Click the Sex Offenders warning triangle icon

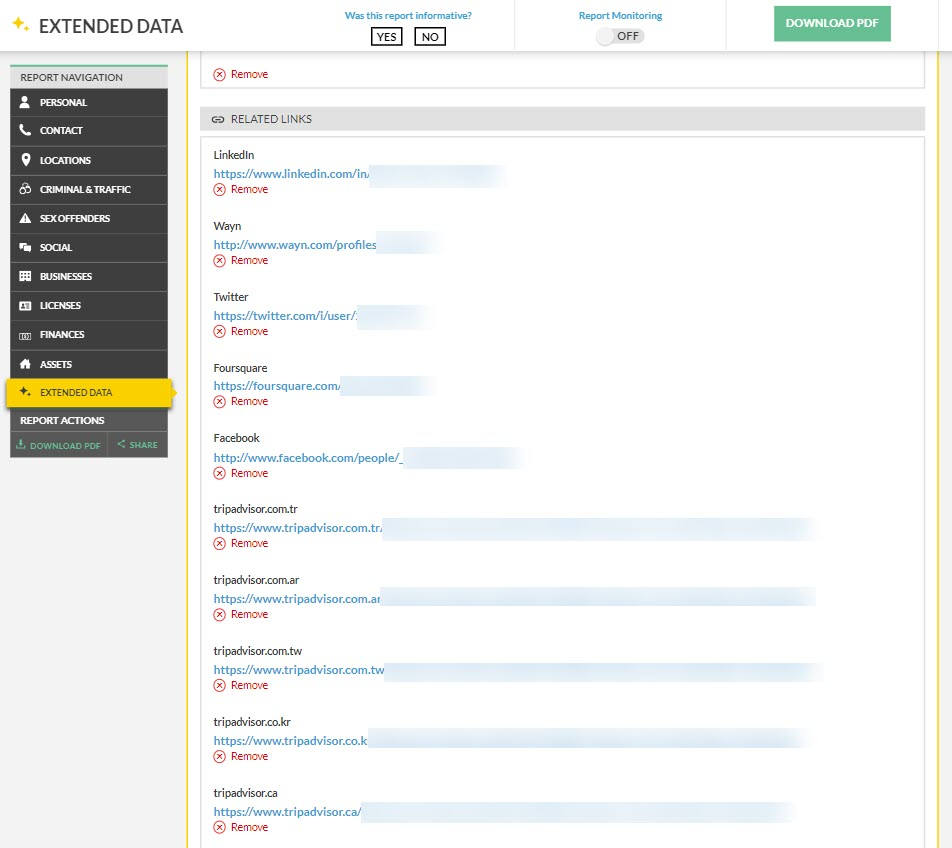(25, 218)
